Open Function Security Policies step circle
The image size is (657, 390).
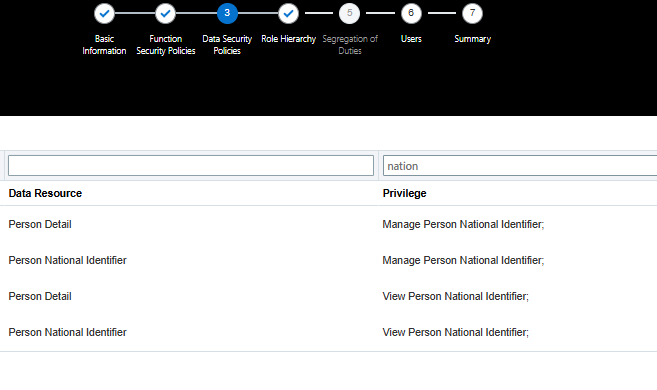tap(166, 13)
